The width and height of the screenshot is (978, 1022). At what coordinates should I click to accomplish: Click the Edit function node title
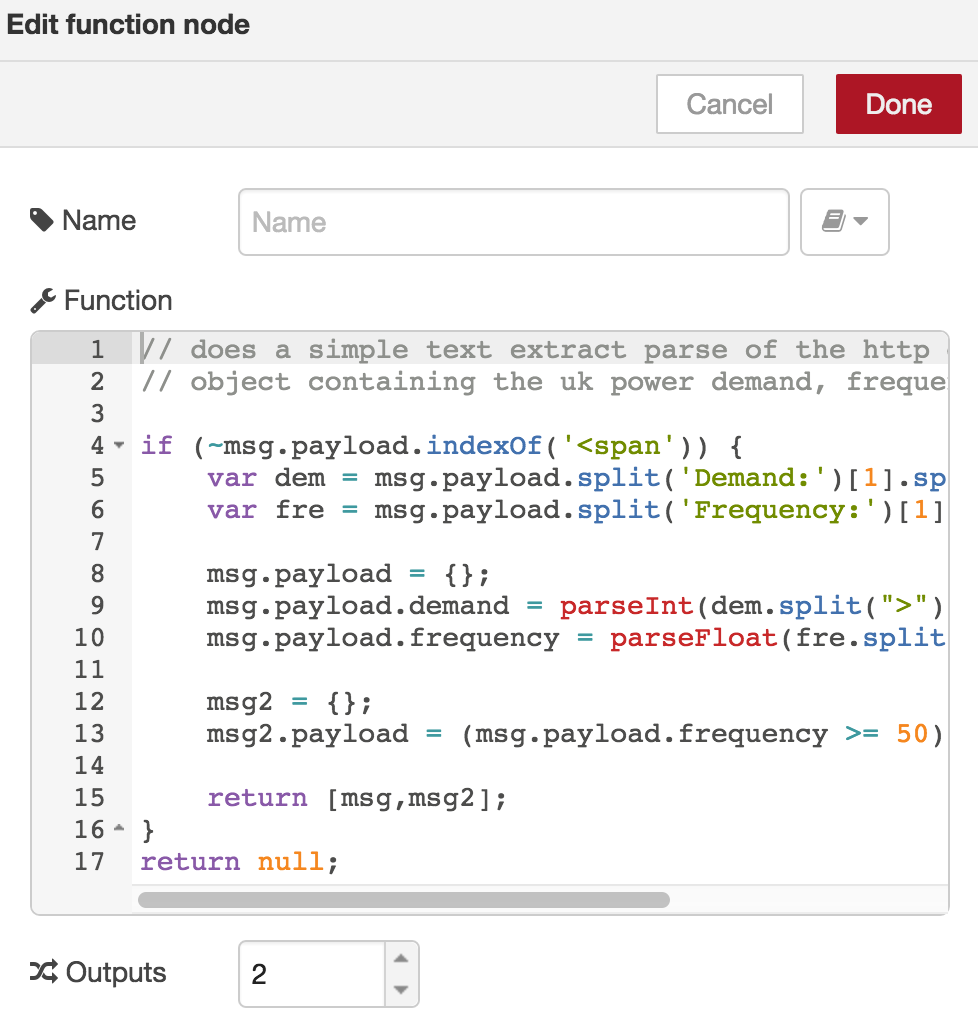(128, 25)
